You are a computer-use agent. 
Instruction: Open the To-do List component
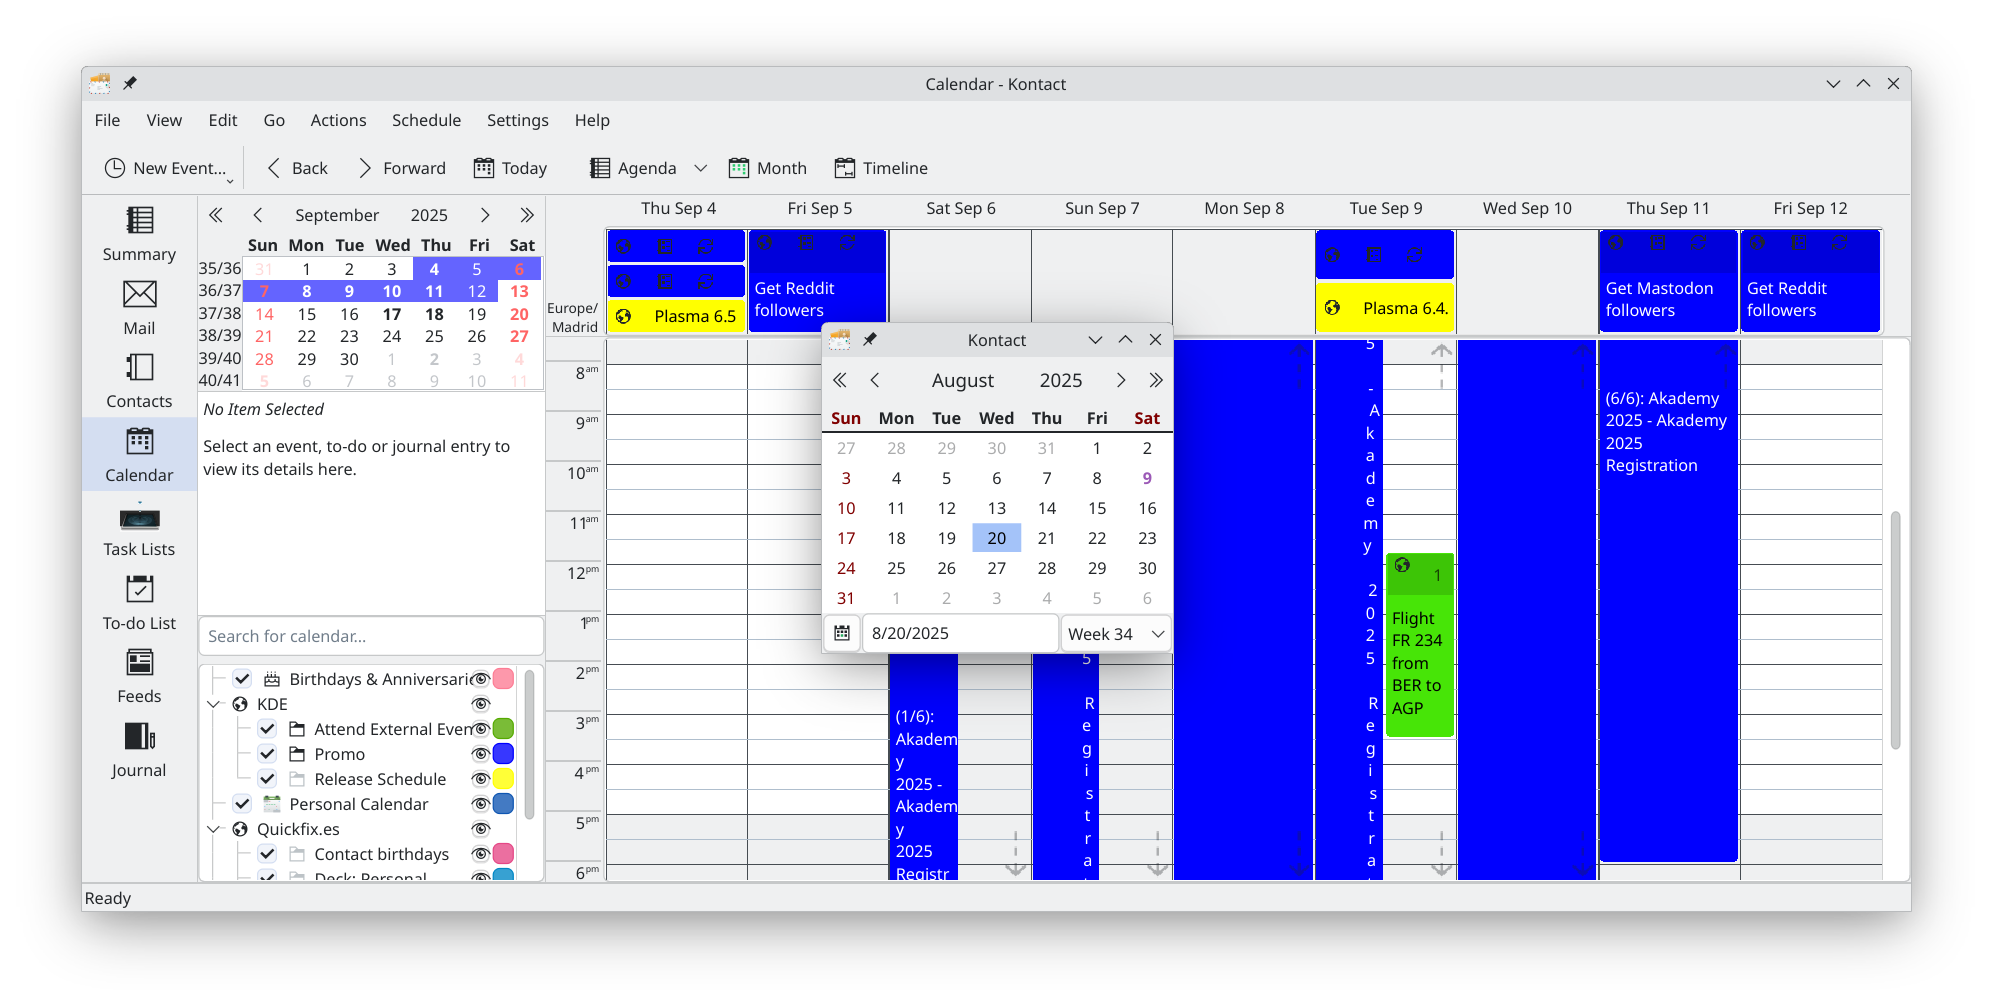click(x=139, y=603)
